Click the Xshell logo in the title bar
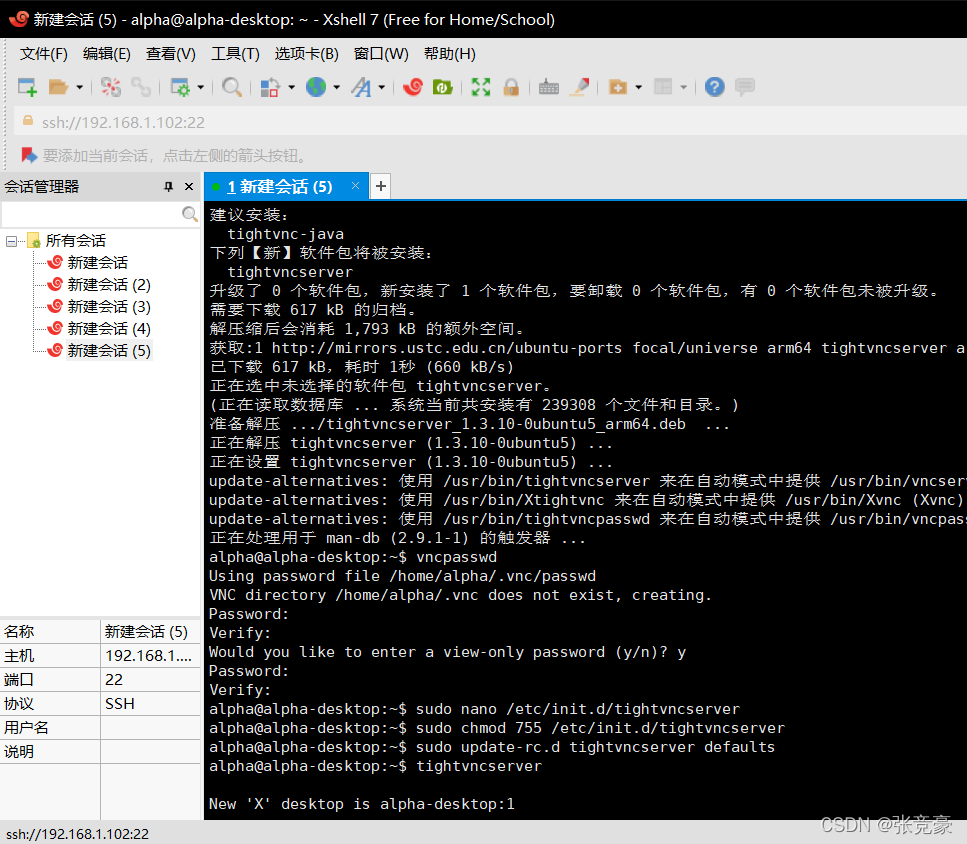 pos(19,19)
